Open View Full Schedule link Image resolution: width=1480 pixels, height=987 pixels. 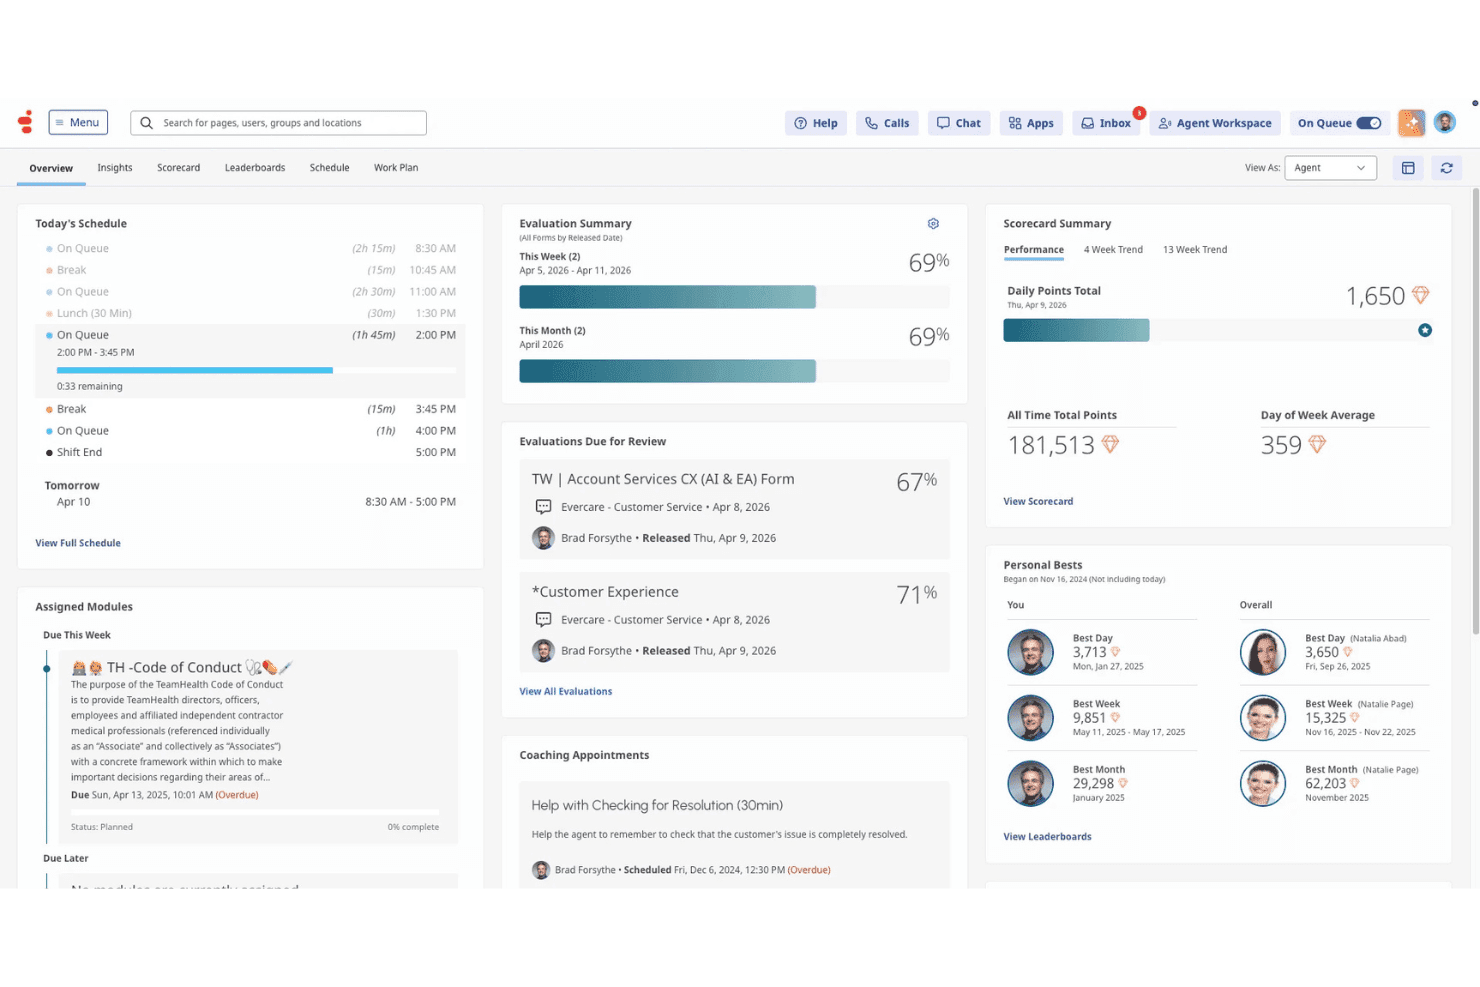78,543
